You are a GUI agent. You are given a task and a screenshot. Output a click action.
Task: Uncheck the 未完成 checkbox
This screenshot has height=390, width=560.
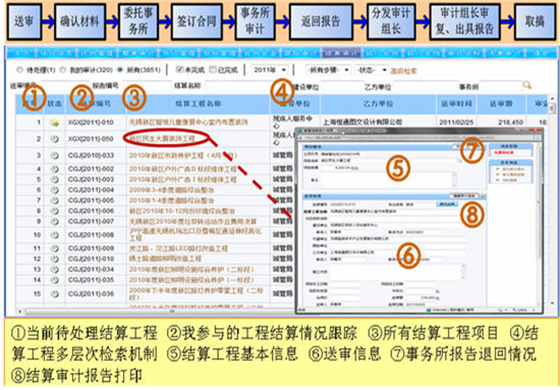(180, 69)
